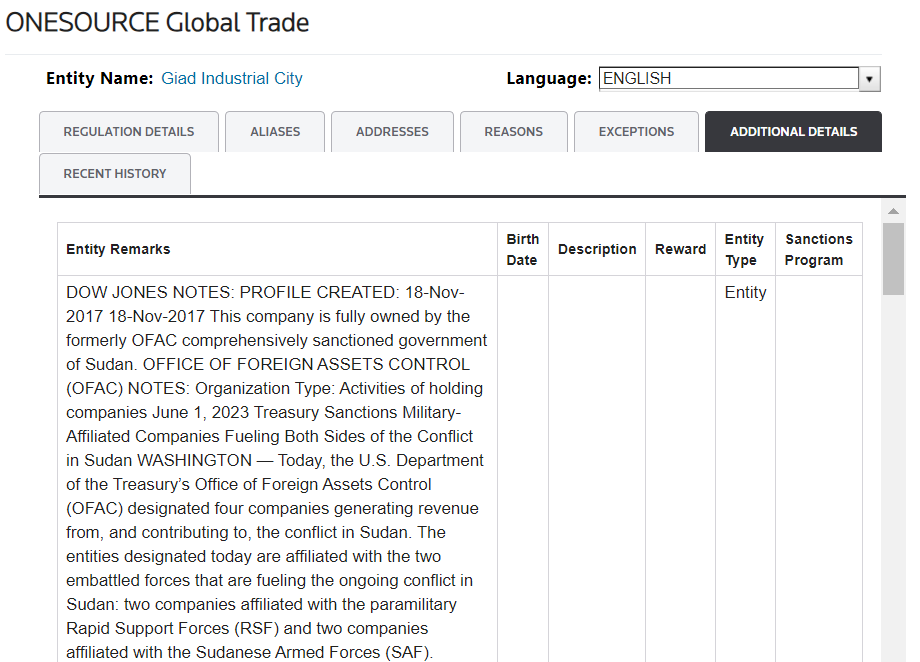Click the Birth Date column header
This screenshot has height=662, width=920.
click(x=522, y=249)
